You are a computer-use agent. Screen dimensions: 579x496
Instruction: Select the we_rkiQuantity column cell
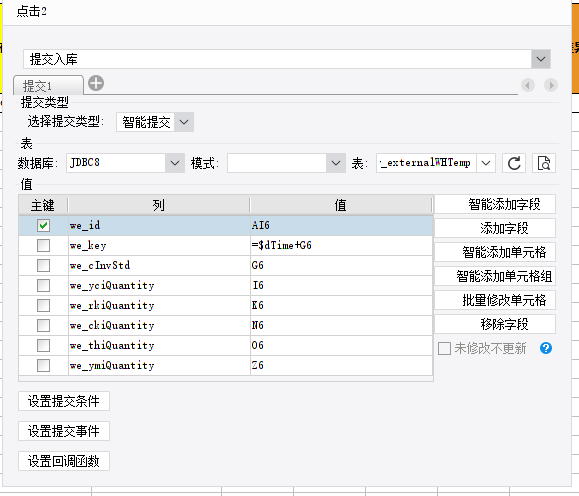point(159,305)
